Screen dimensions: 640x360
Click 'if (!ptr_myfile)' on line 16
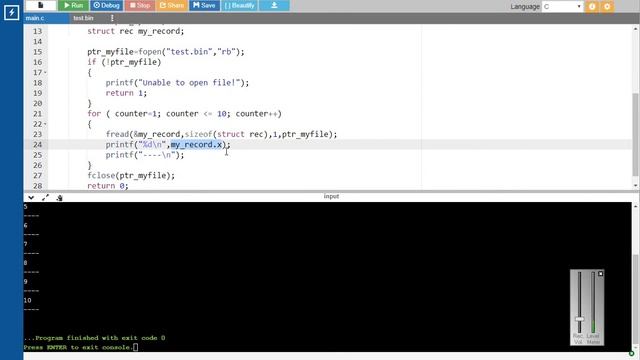[124, 62]
